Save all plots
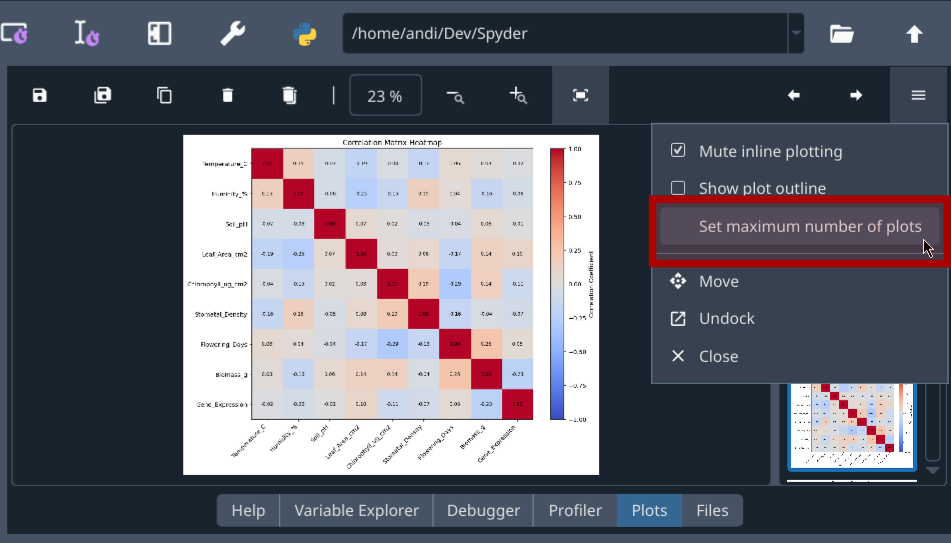The image size is (951, 543). pos(102,95)
